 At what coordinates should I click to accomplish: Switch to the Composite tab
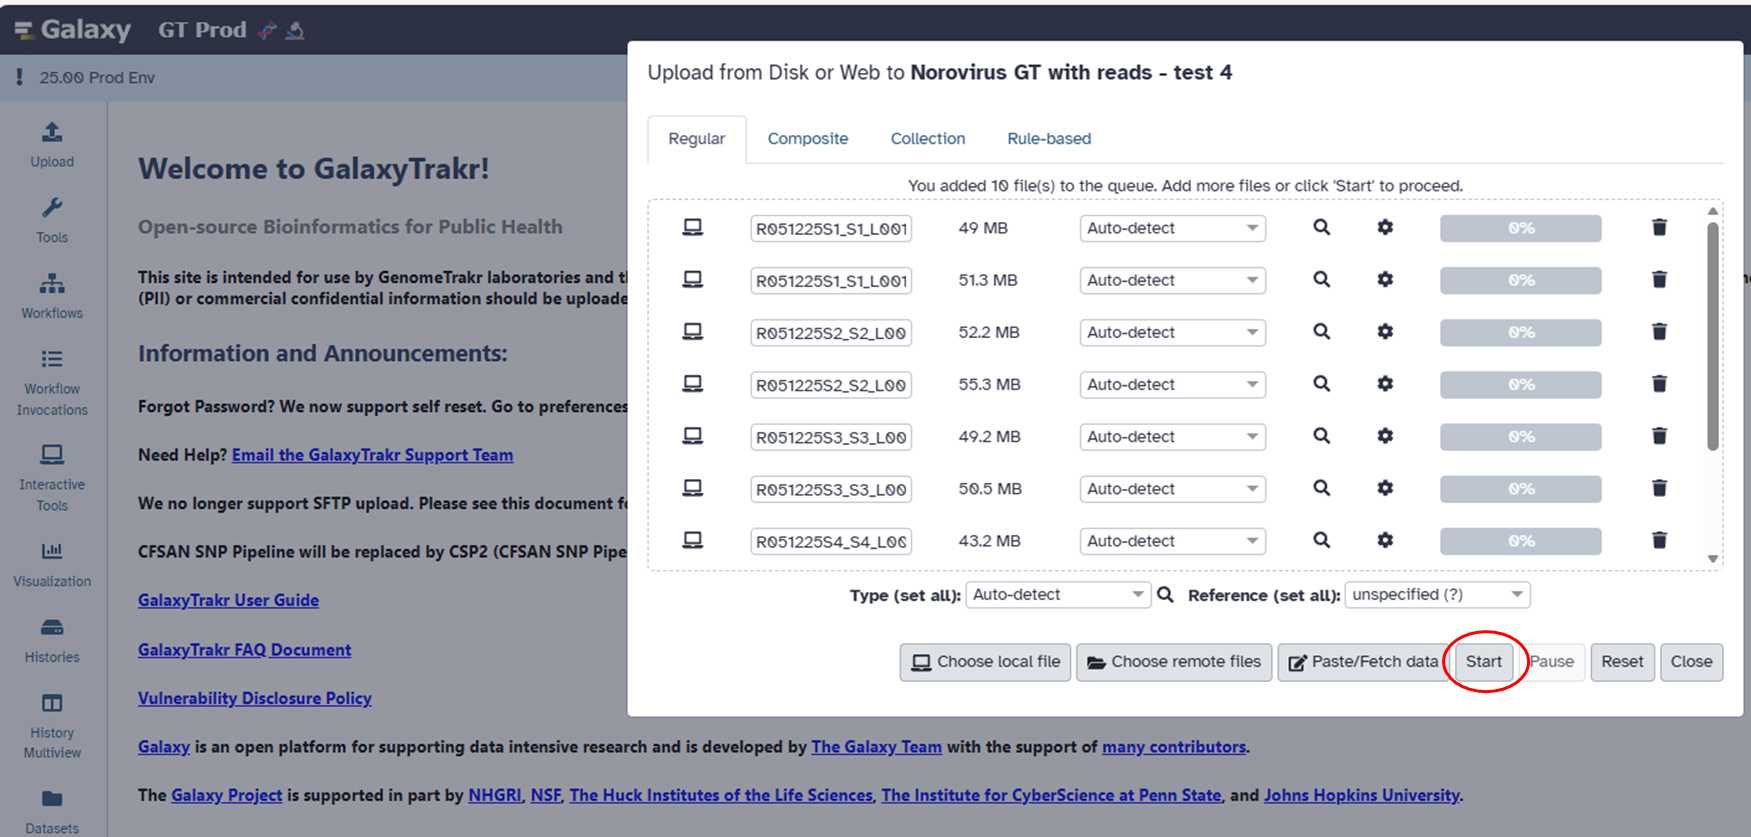tap(807, 139)
